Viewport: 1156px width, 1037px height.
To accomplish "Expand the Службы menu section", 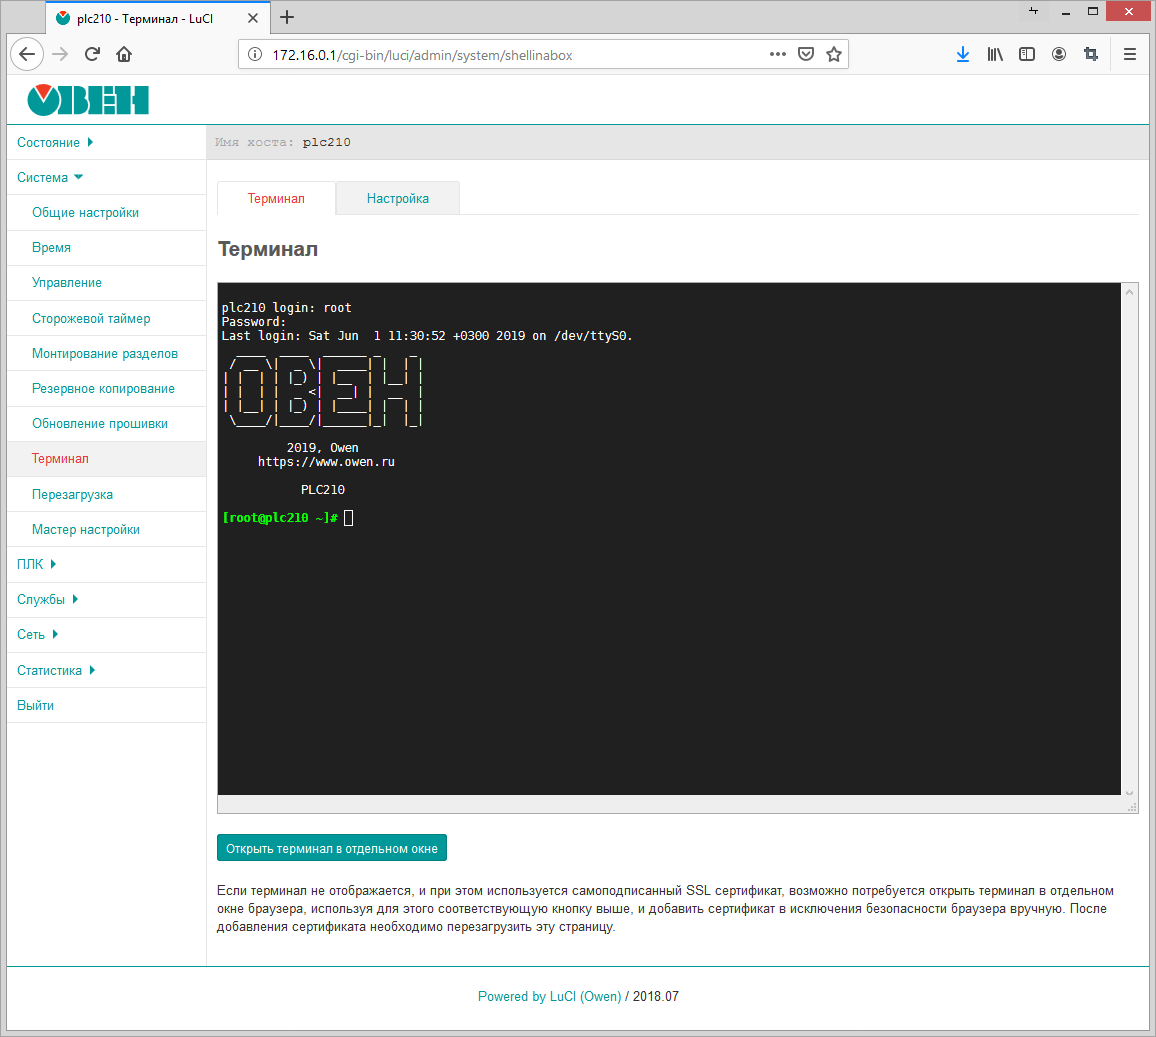I will click(47, 600).
